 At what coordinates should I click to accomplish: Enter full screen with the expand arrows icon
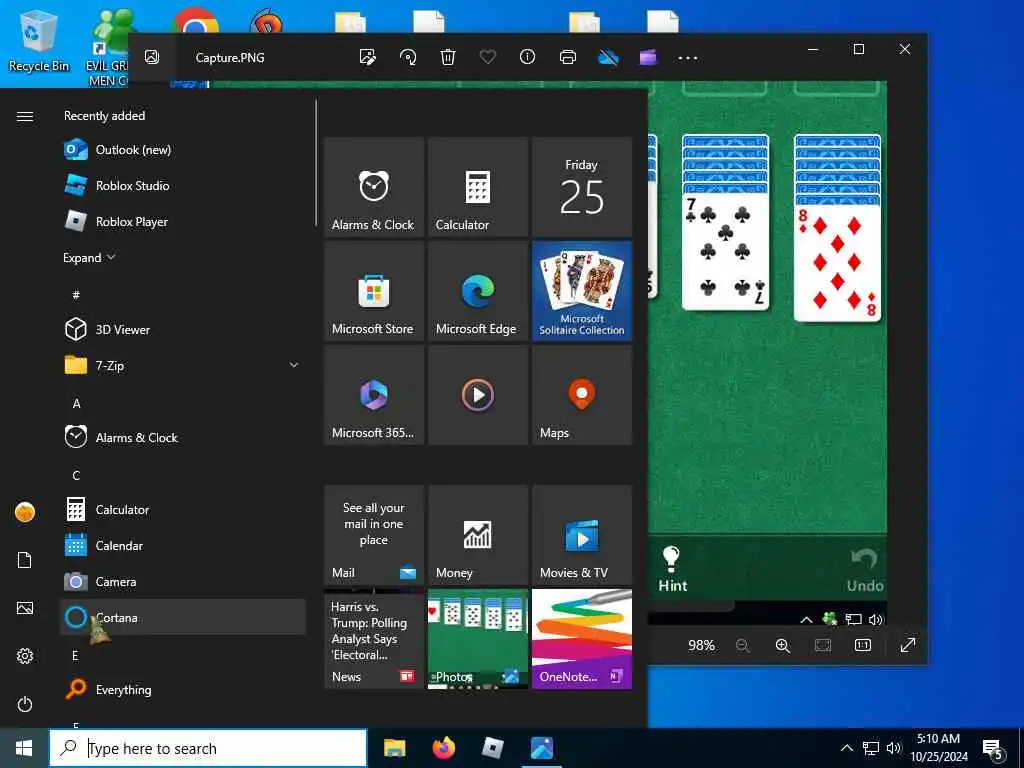click(x=908, y=645)
